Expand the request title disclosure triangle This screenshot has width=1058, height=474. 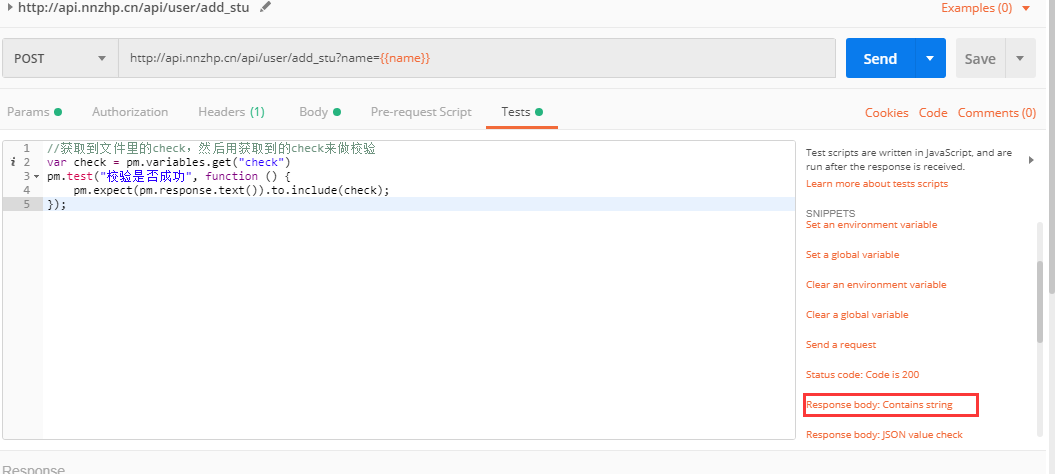10,8
